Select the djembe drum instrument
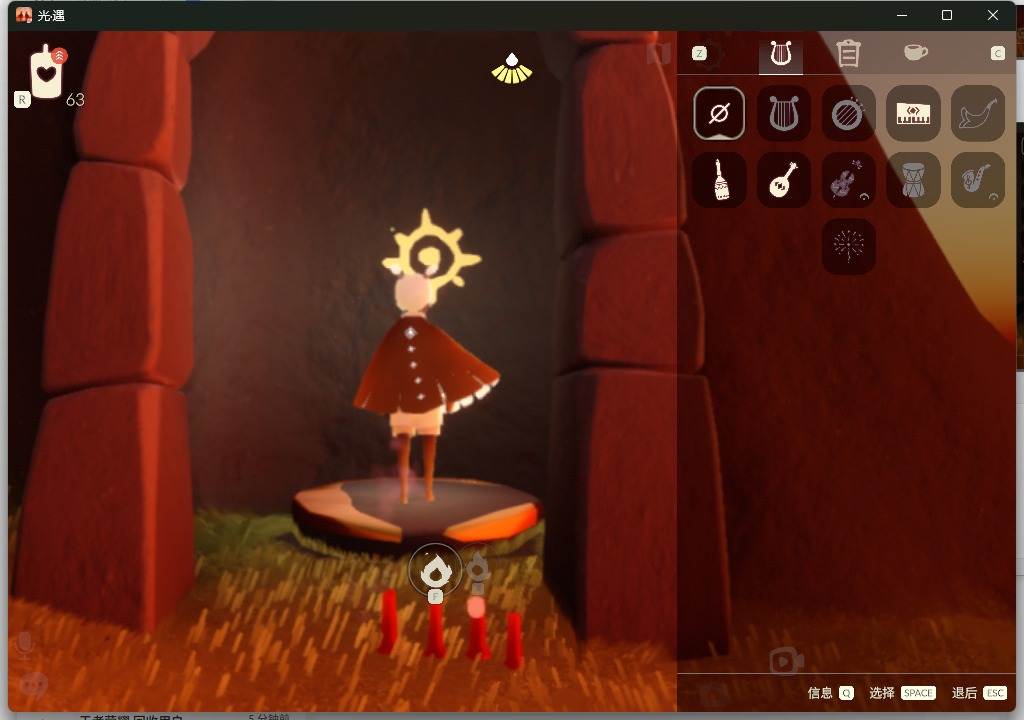 click(x=912, y=180)
